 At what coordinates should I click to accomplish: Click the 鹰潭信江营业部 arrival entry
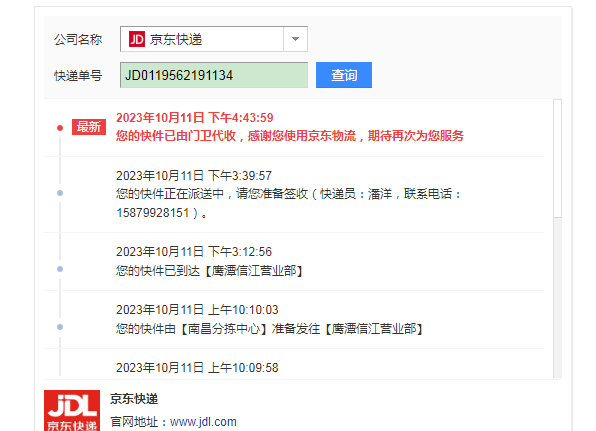(x=209, y=271)
